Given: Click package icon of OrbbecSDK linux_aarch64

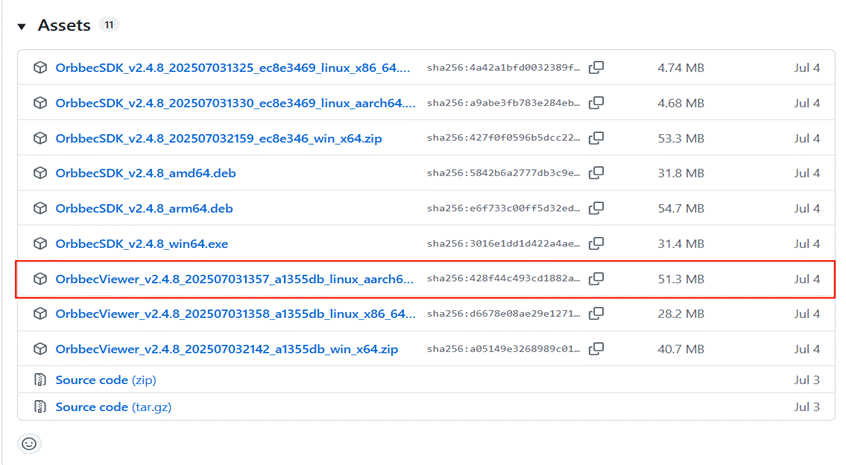Looking at the screenshot, I should coord(40,102).
